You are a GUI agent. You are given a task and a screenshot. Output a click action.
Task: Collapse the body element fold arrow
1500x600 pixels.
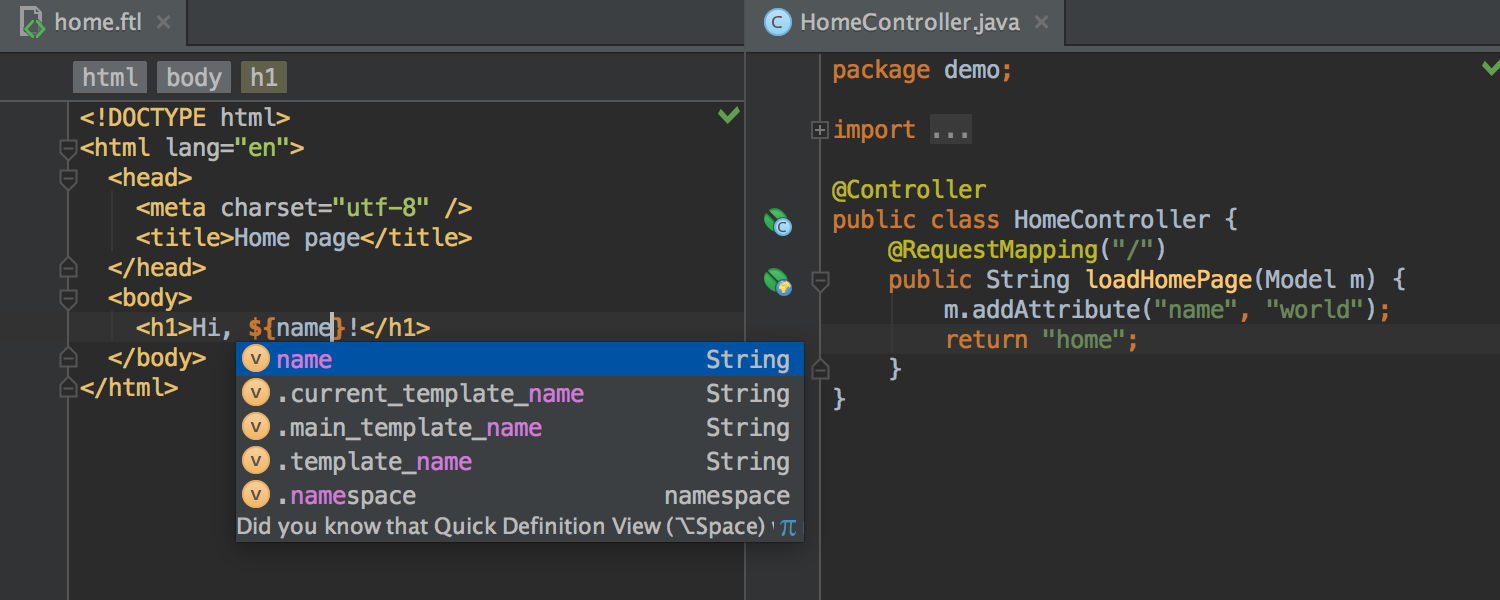pyautogui.click(x=66, y=297)
